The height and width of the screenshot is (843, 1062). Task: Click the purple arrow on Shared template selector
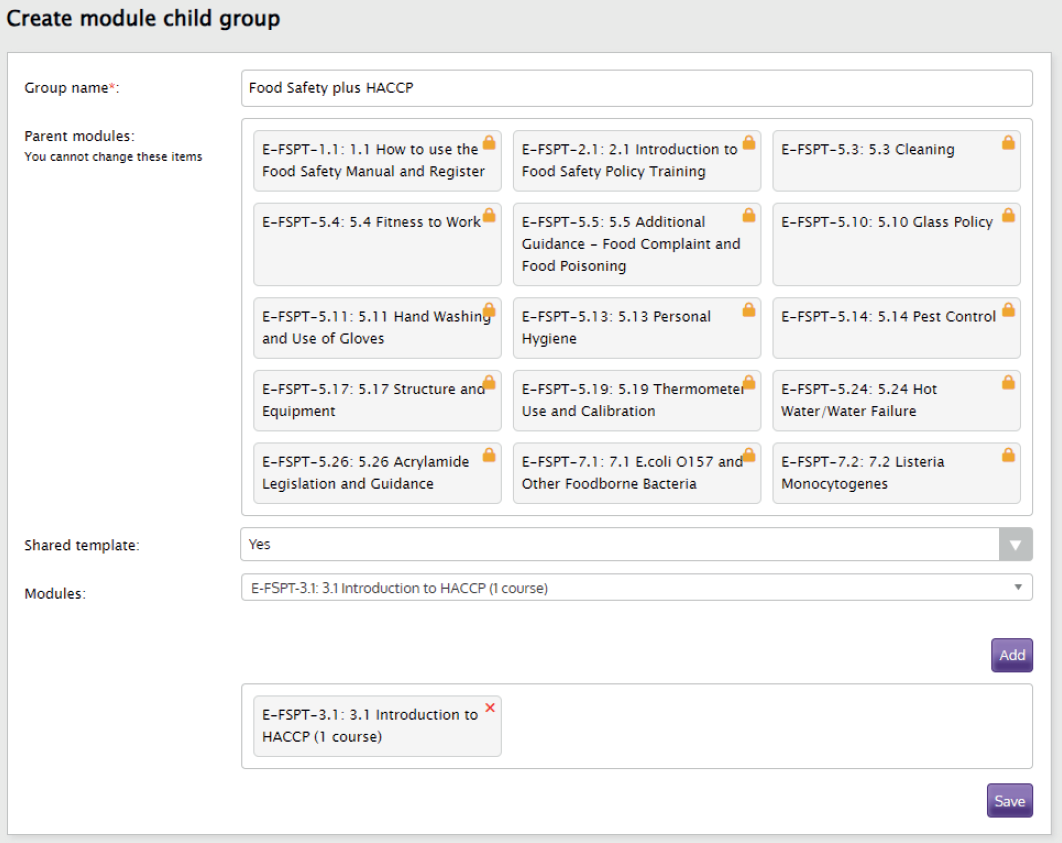click(1016, 543)
